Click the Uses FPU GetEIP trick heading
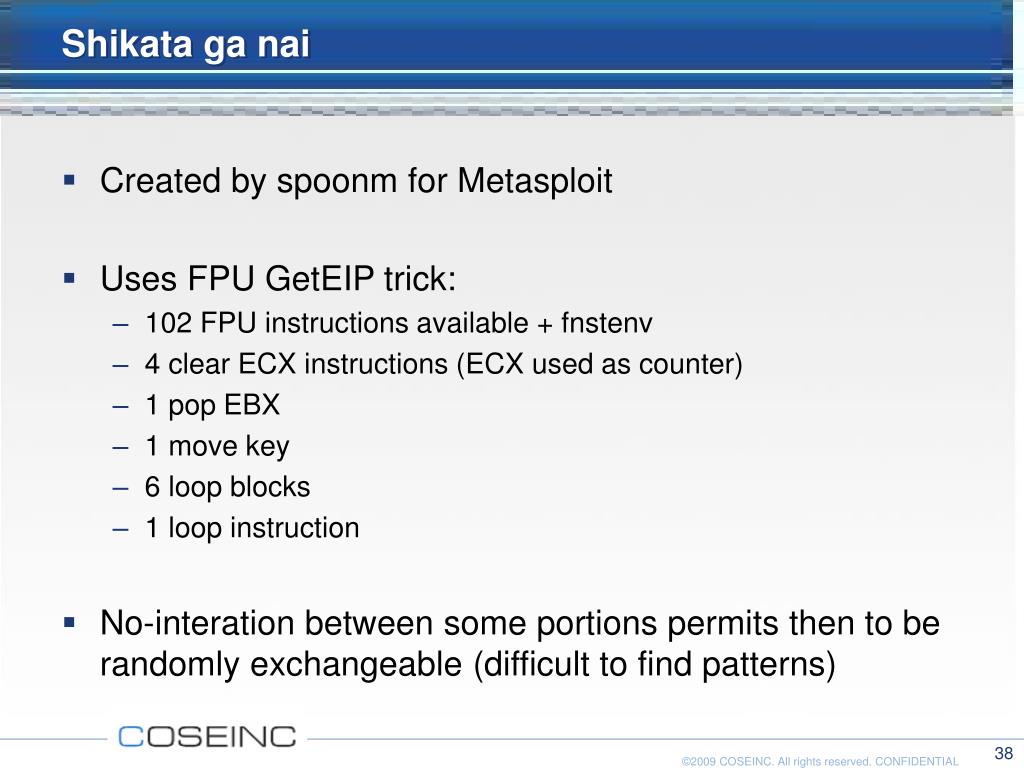The height and width of the screenshot is (768, 1024). point(278,279)
